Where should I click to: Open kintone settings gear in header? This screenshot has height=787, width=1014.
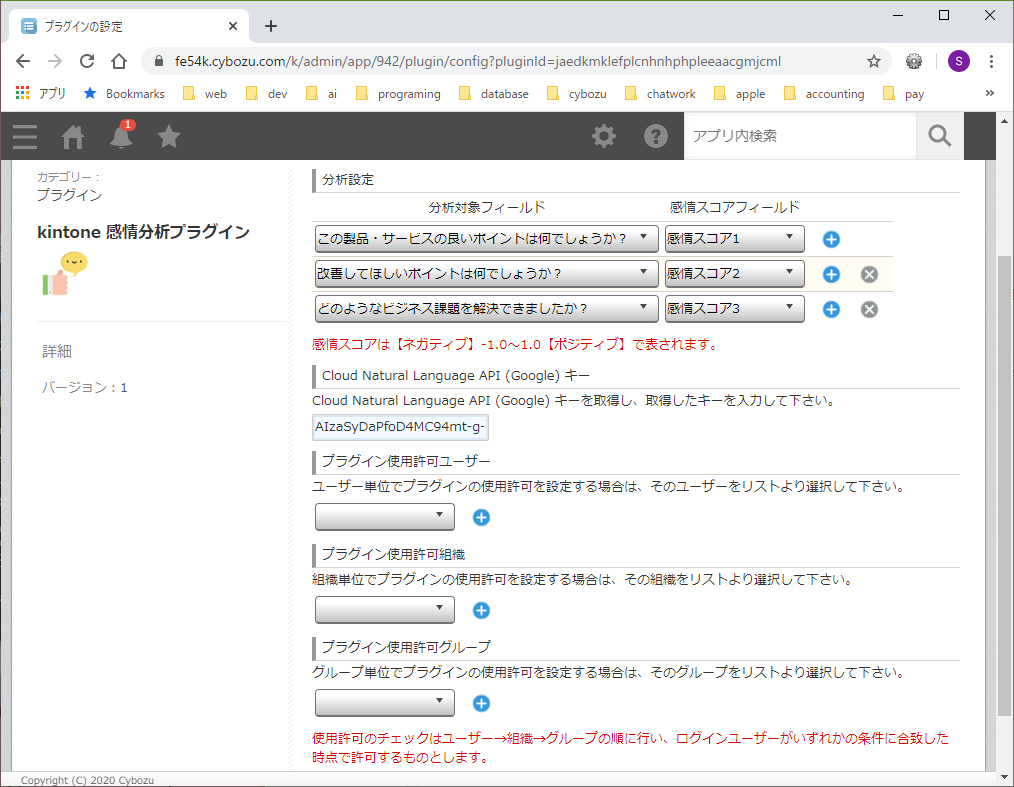point(604,136)
